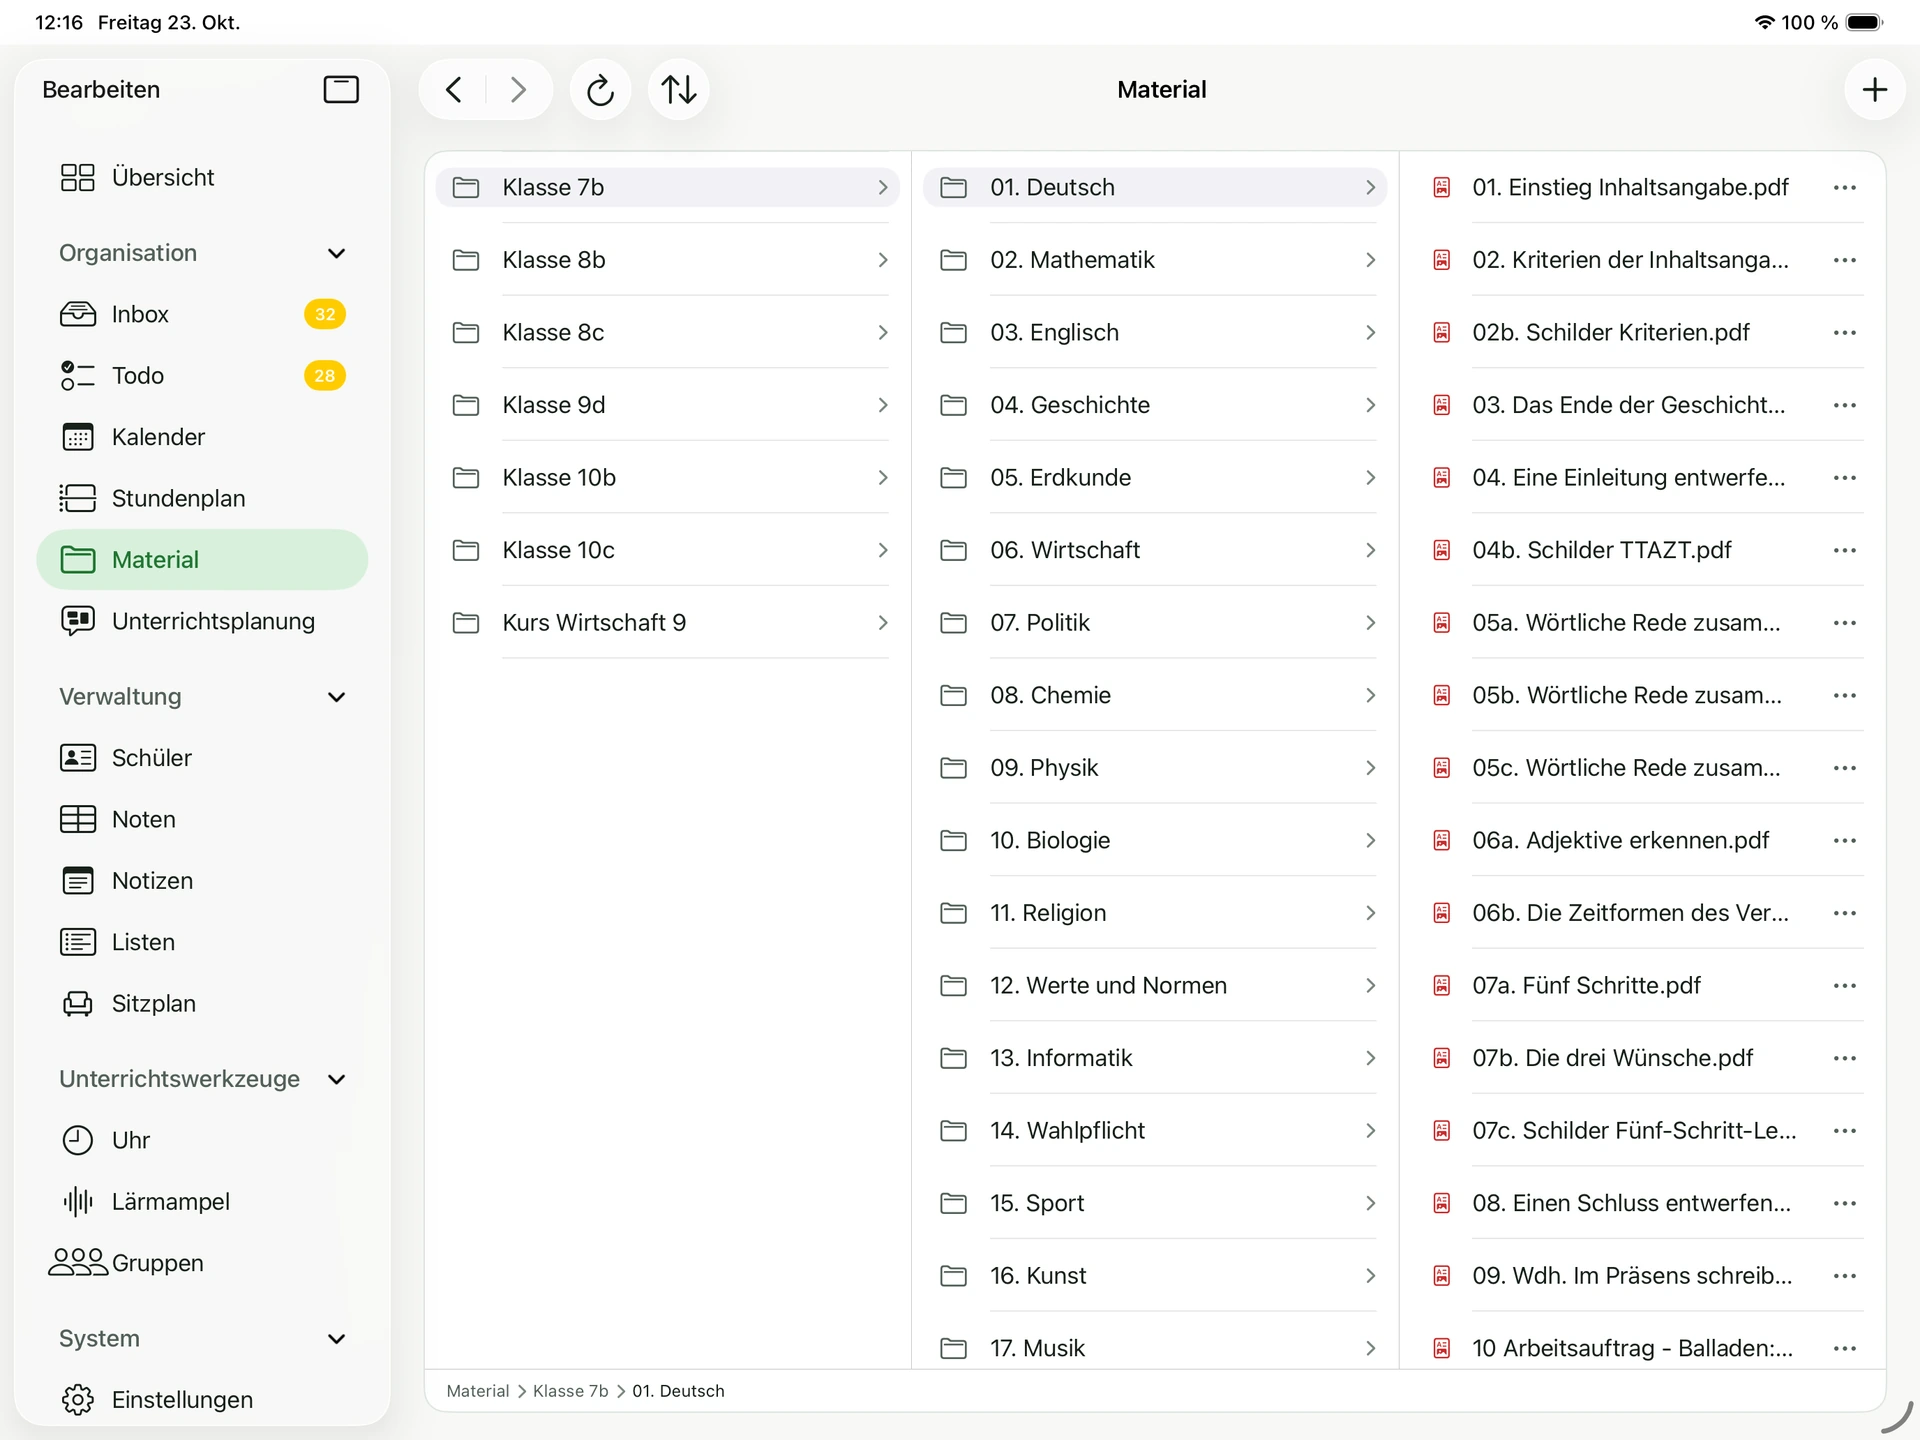This screenshot has height=1440, width=1920.
Task: Click Klasse 7b in the breadcrumb
Action: (570, 1391)
